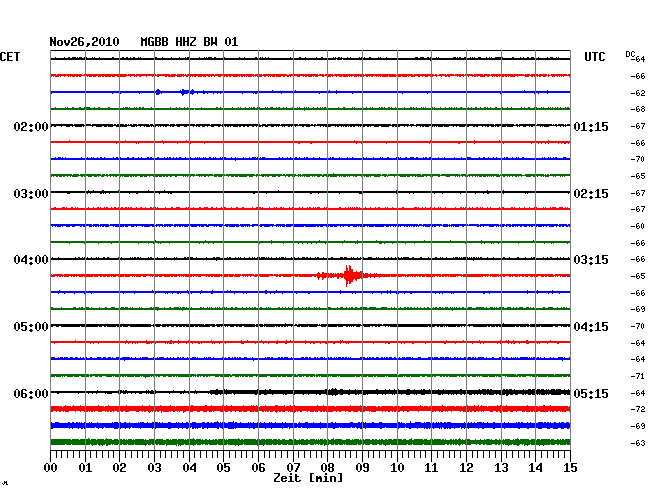
Task: Click minute tick label 13
Action: point(501,468)
